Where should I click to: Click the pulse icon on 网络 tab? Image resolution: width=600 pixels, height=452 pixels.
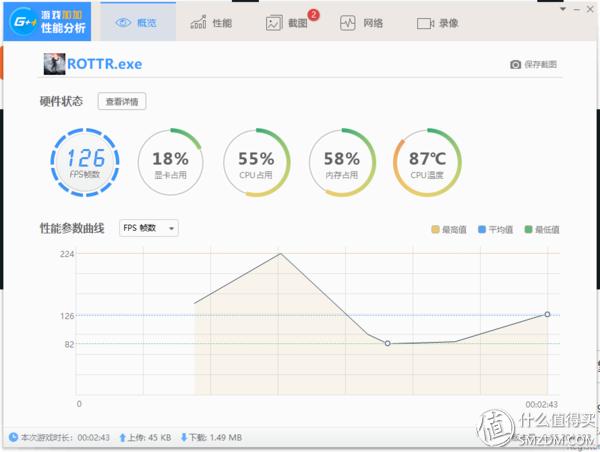coord(348,23)
